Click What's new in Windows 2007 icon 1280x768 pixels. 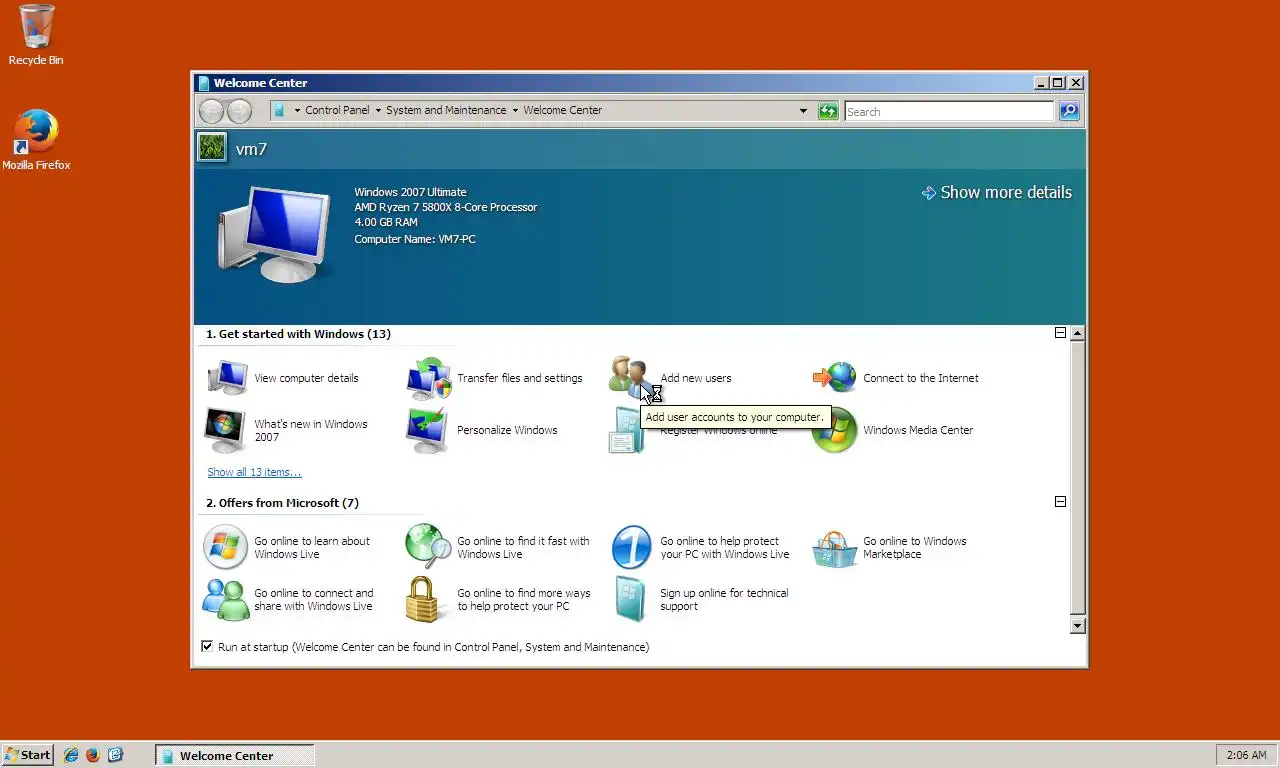[x=225, y=430]
